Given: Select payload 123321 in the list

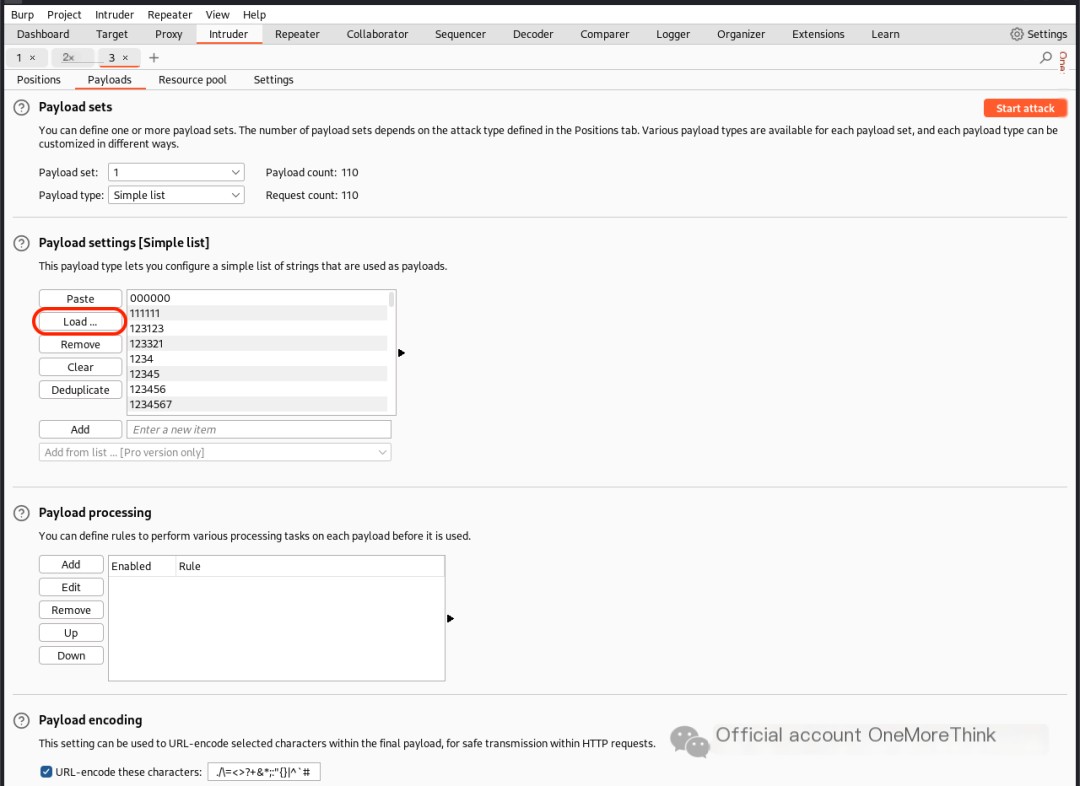Looking at the screenshot, I should pos(258,344).
